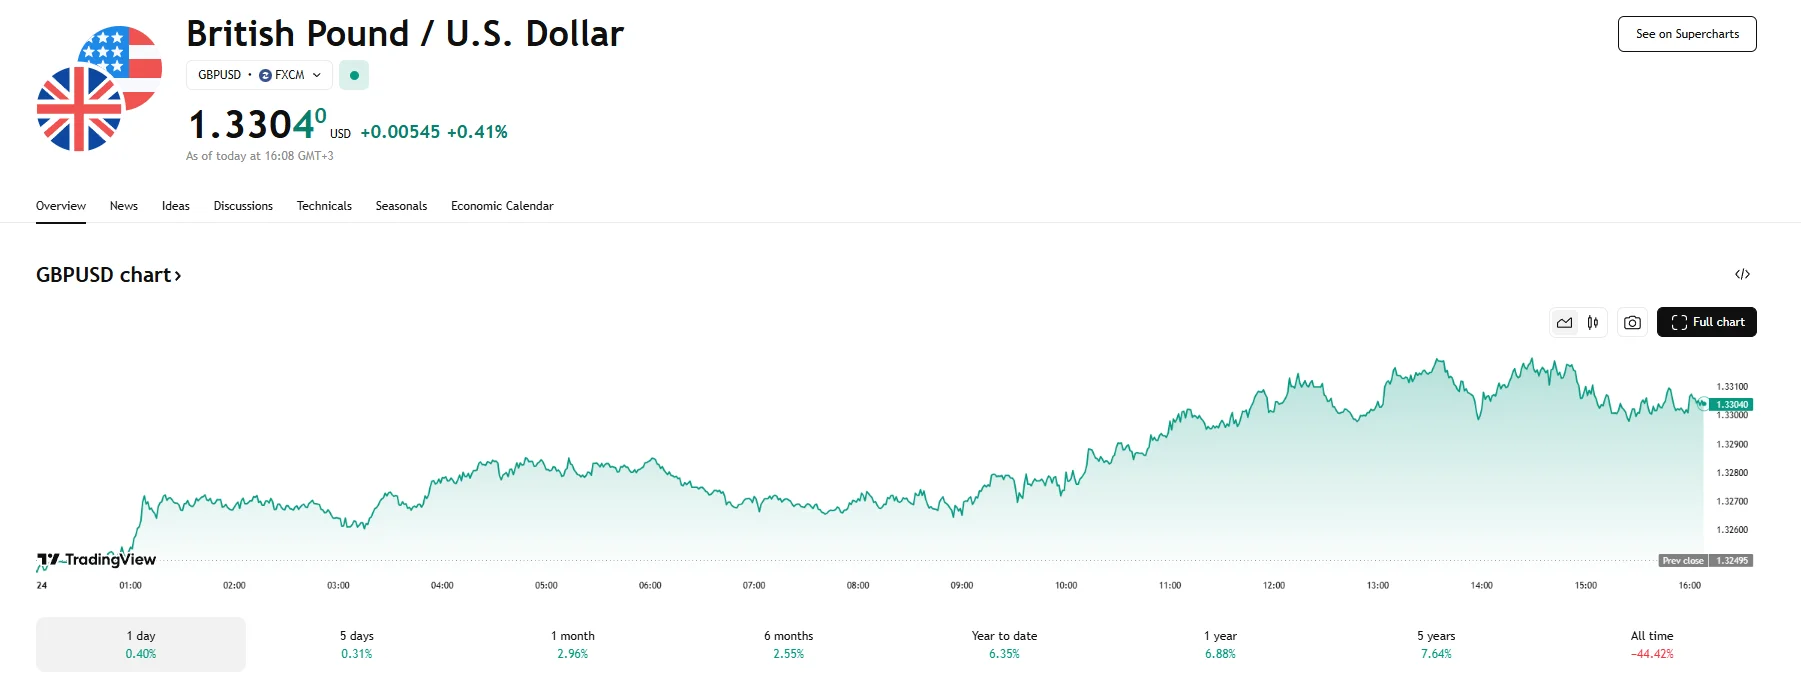Click the current price label 1.33040
This screenshot has width=1801, height=679.
tap(1732, 405)
